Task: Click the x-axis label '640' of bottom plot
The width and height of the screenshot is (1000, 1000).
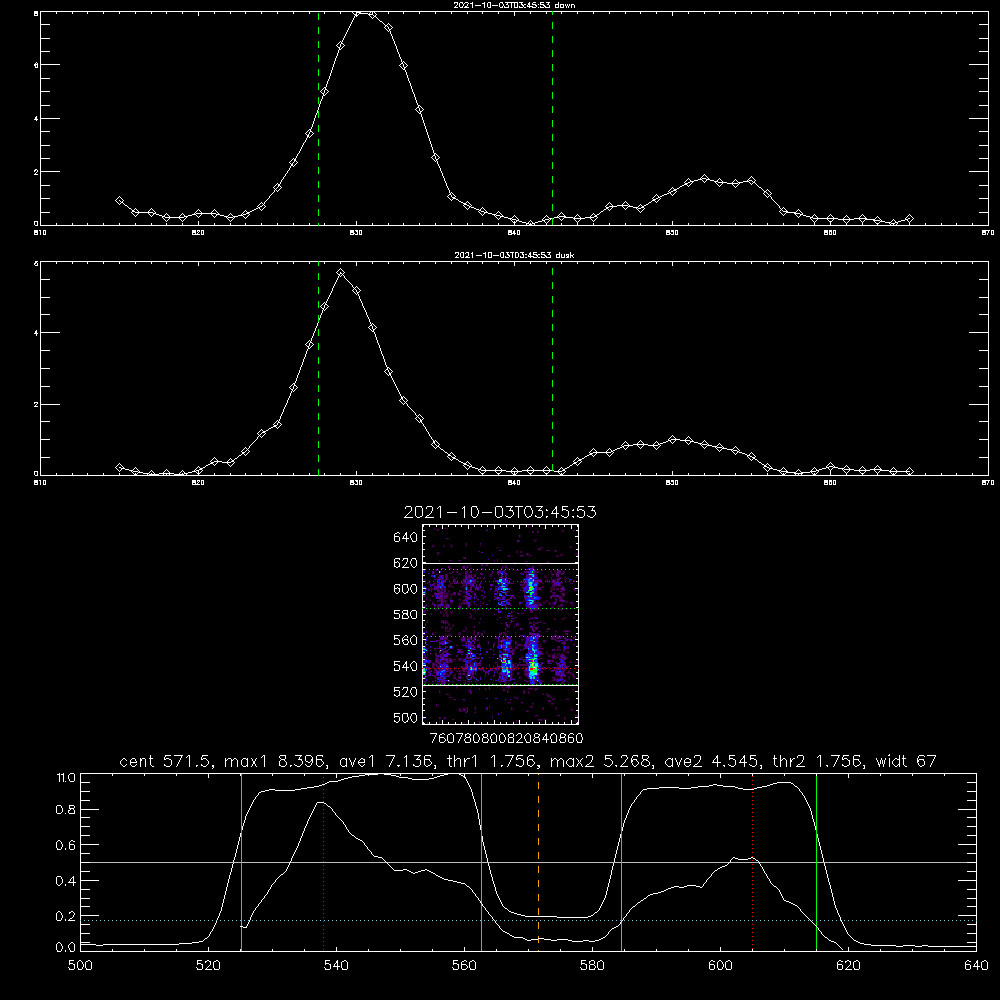Action: [x=976, y=966]
